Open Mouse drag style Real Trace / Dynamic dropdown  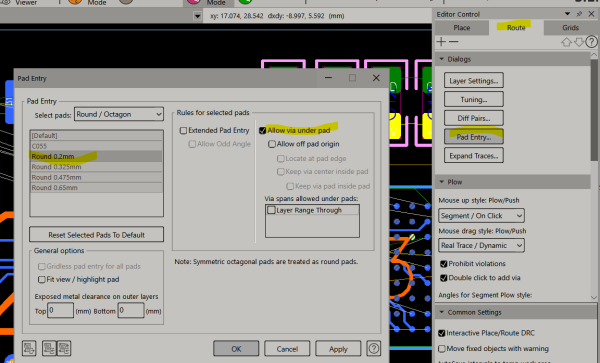[481, 245]
